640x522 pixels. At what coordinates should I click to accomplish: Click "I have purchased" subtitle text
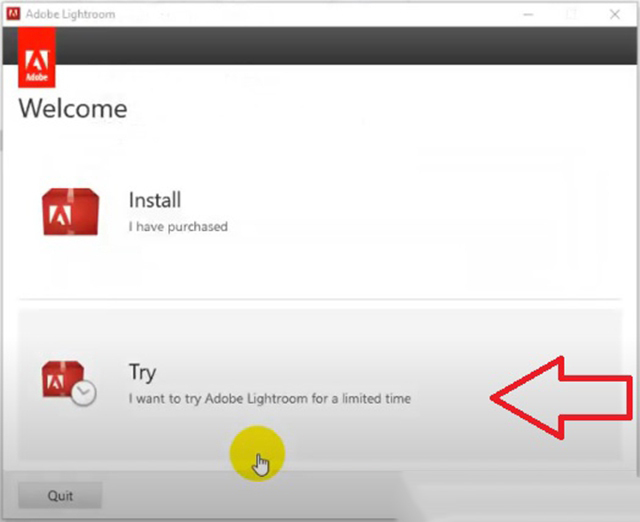click(178, 227)
